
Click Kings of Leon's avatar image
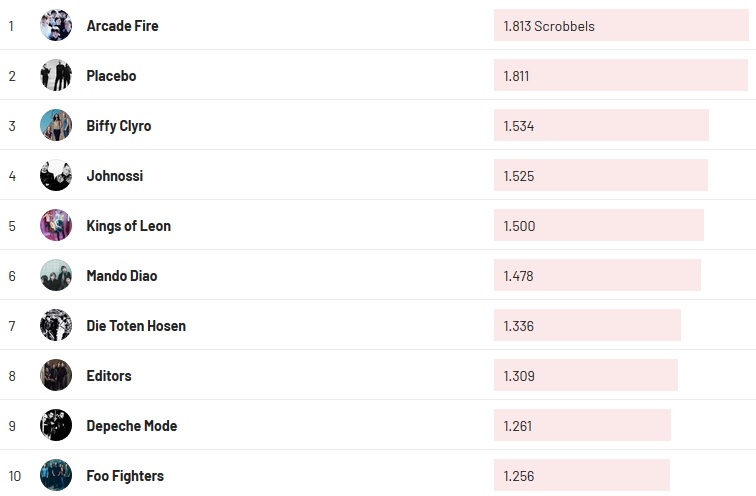pyautogui.click(x=56, y=225)
